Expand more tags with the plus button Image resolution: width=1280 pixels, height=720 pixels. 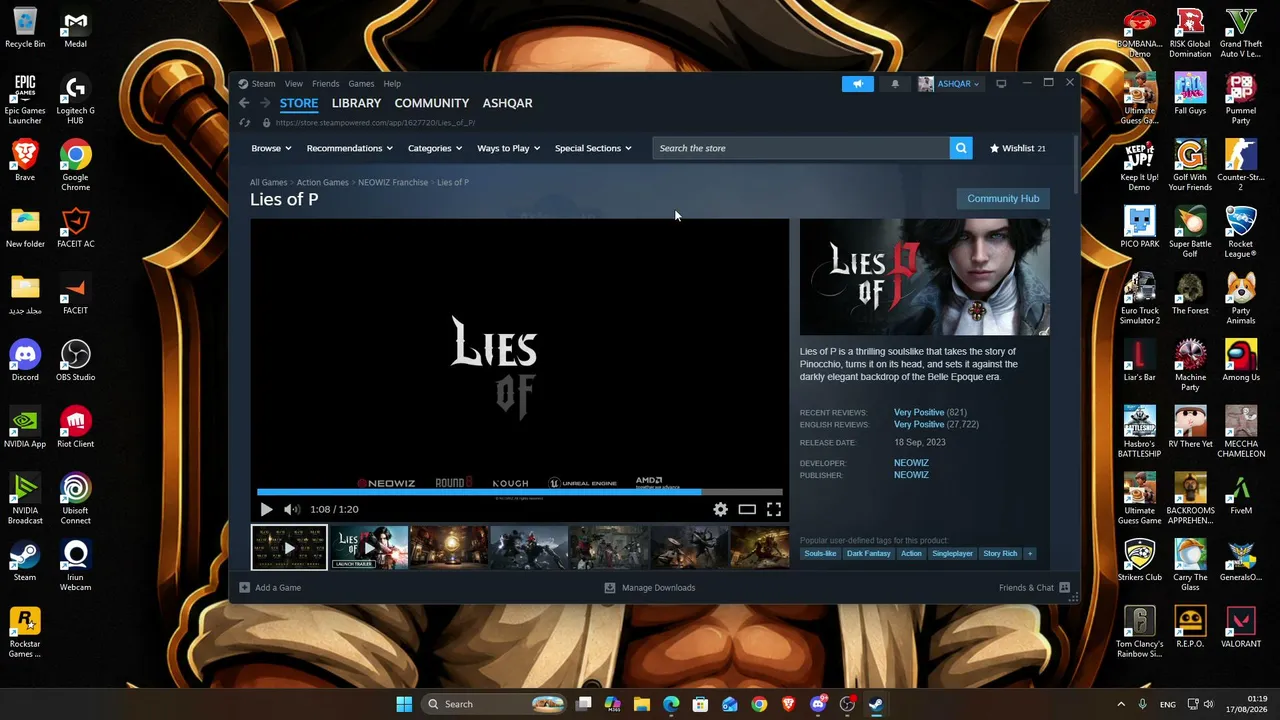tap(1030, 553)
